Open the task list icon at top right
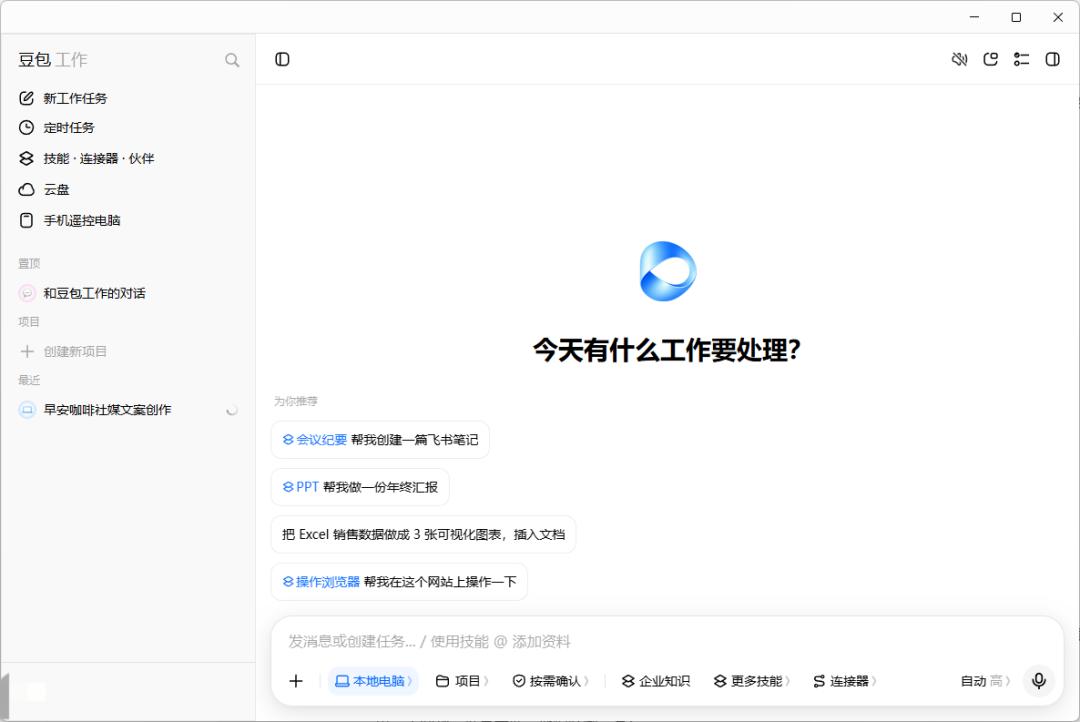The height and width of the screenshot is (722, 1080). point(1021,59)
